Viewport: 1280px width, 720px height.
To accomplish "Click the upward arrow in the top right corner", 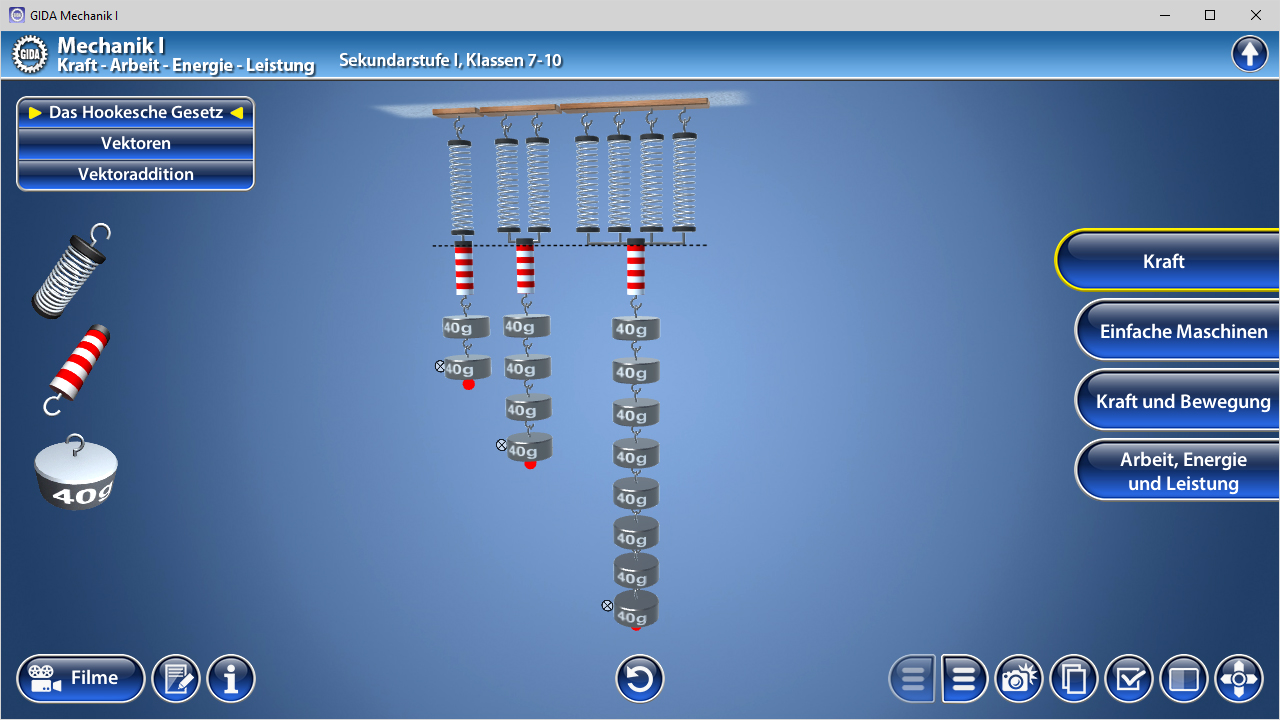I will coord(1249,53).
